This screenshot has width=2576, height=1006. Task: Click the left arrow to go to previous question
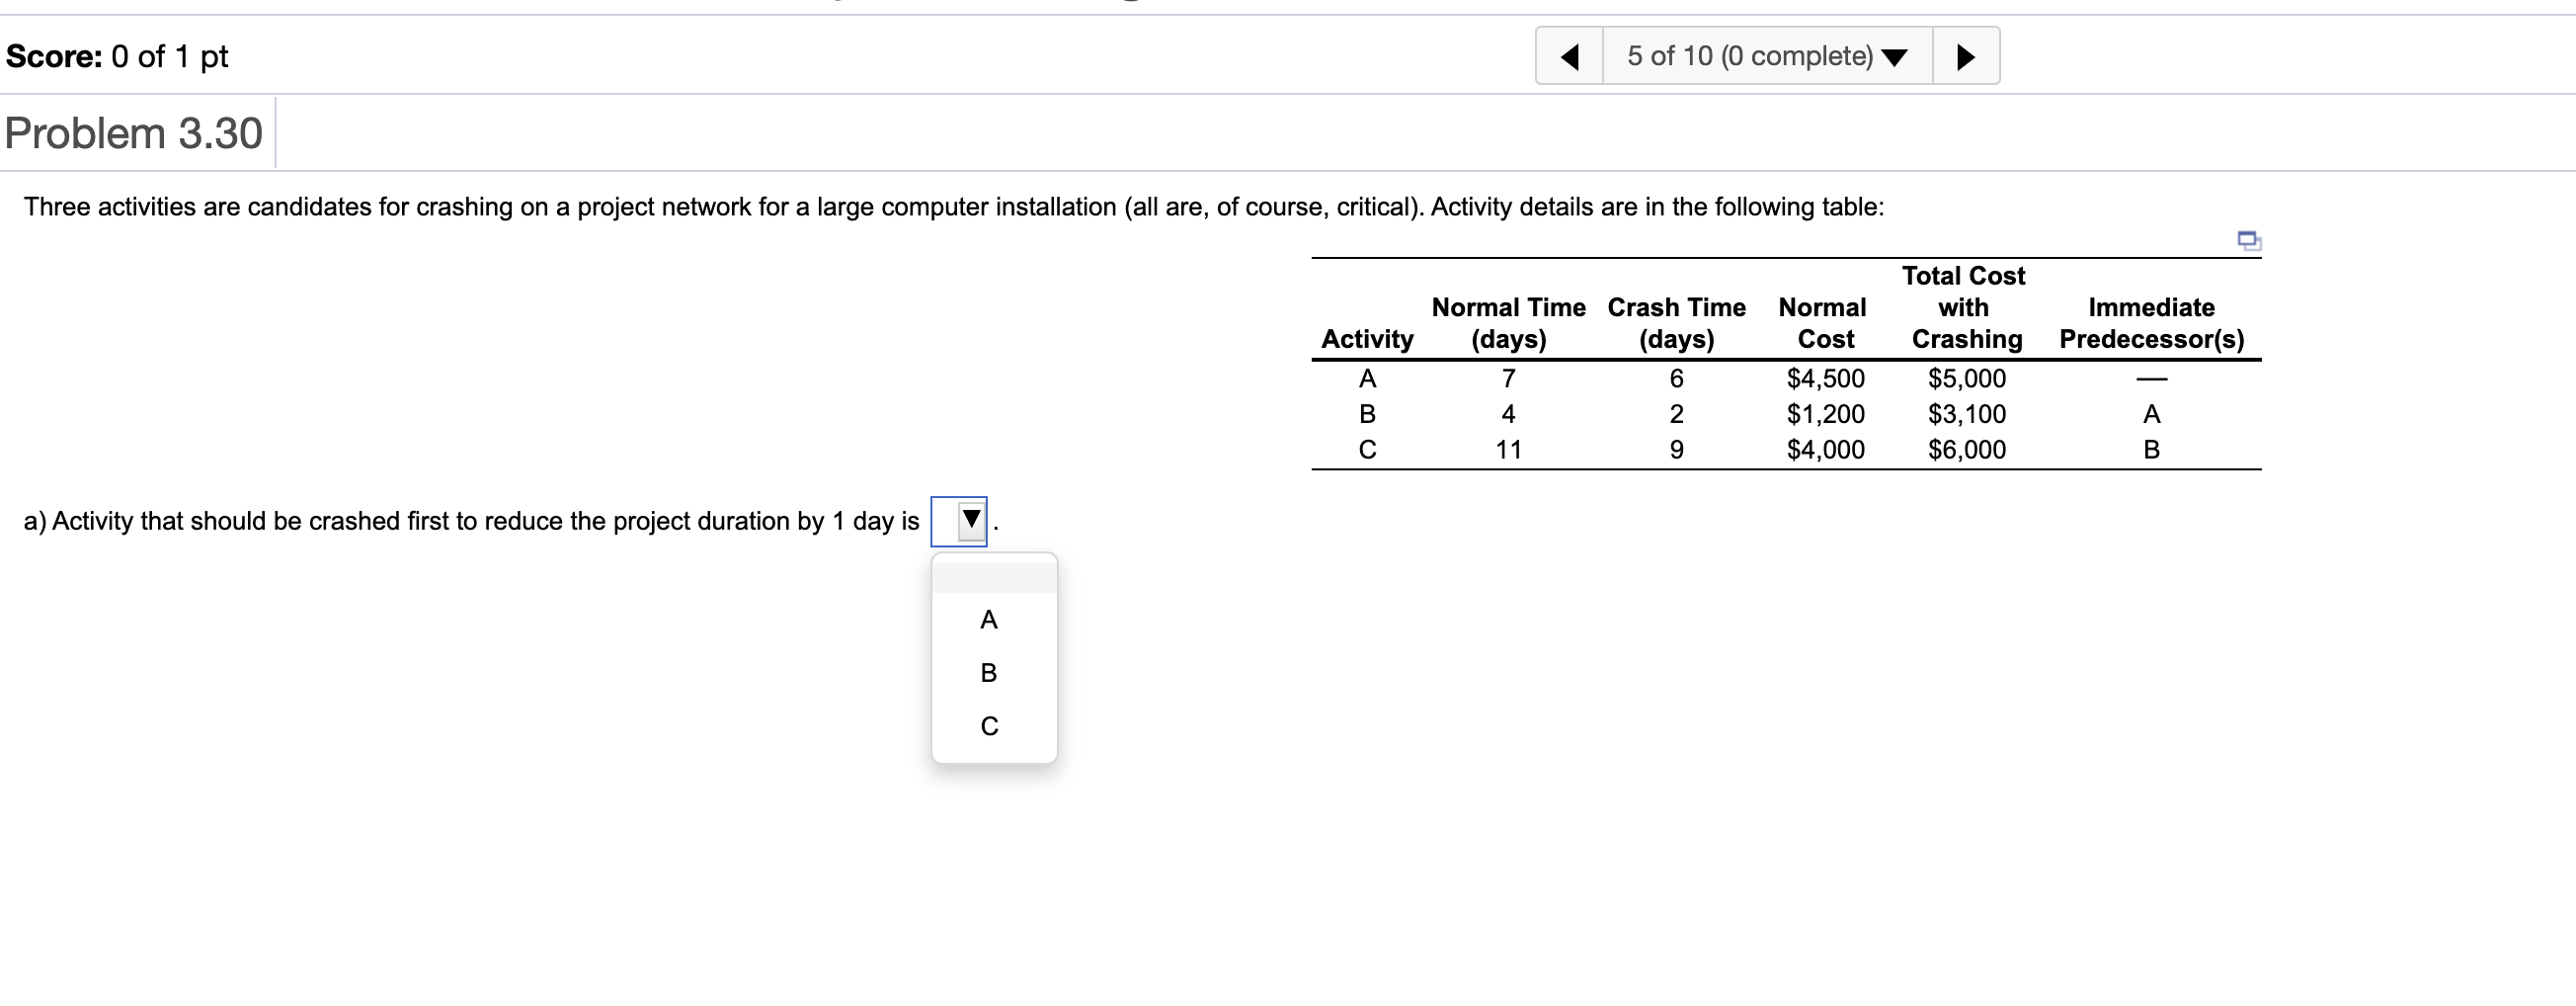click(x=1569, y=56)
